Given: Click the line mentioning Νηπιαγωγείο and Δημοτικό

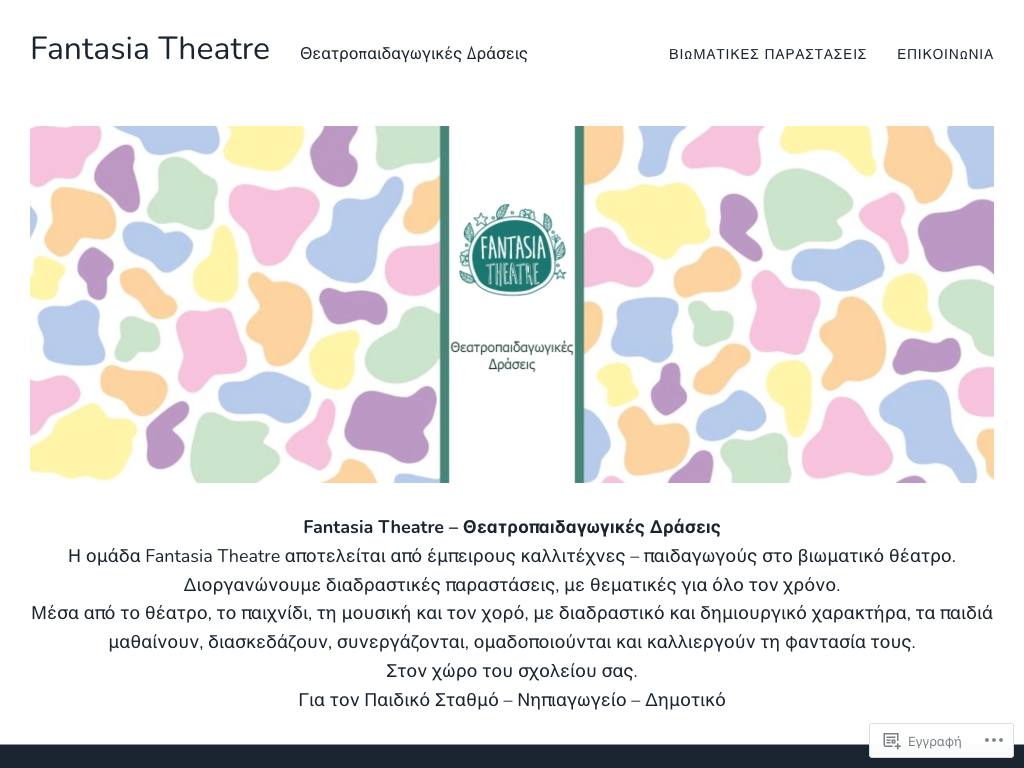Looking at the screenshot, I should pos(512,699).
